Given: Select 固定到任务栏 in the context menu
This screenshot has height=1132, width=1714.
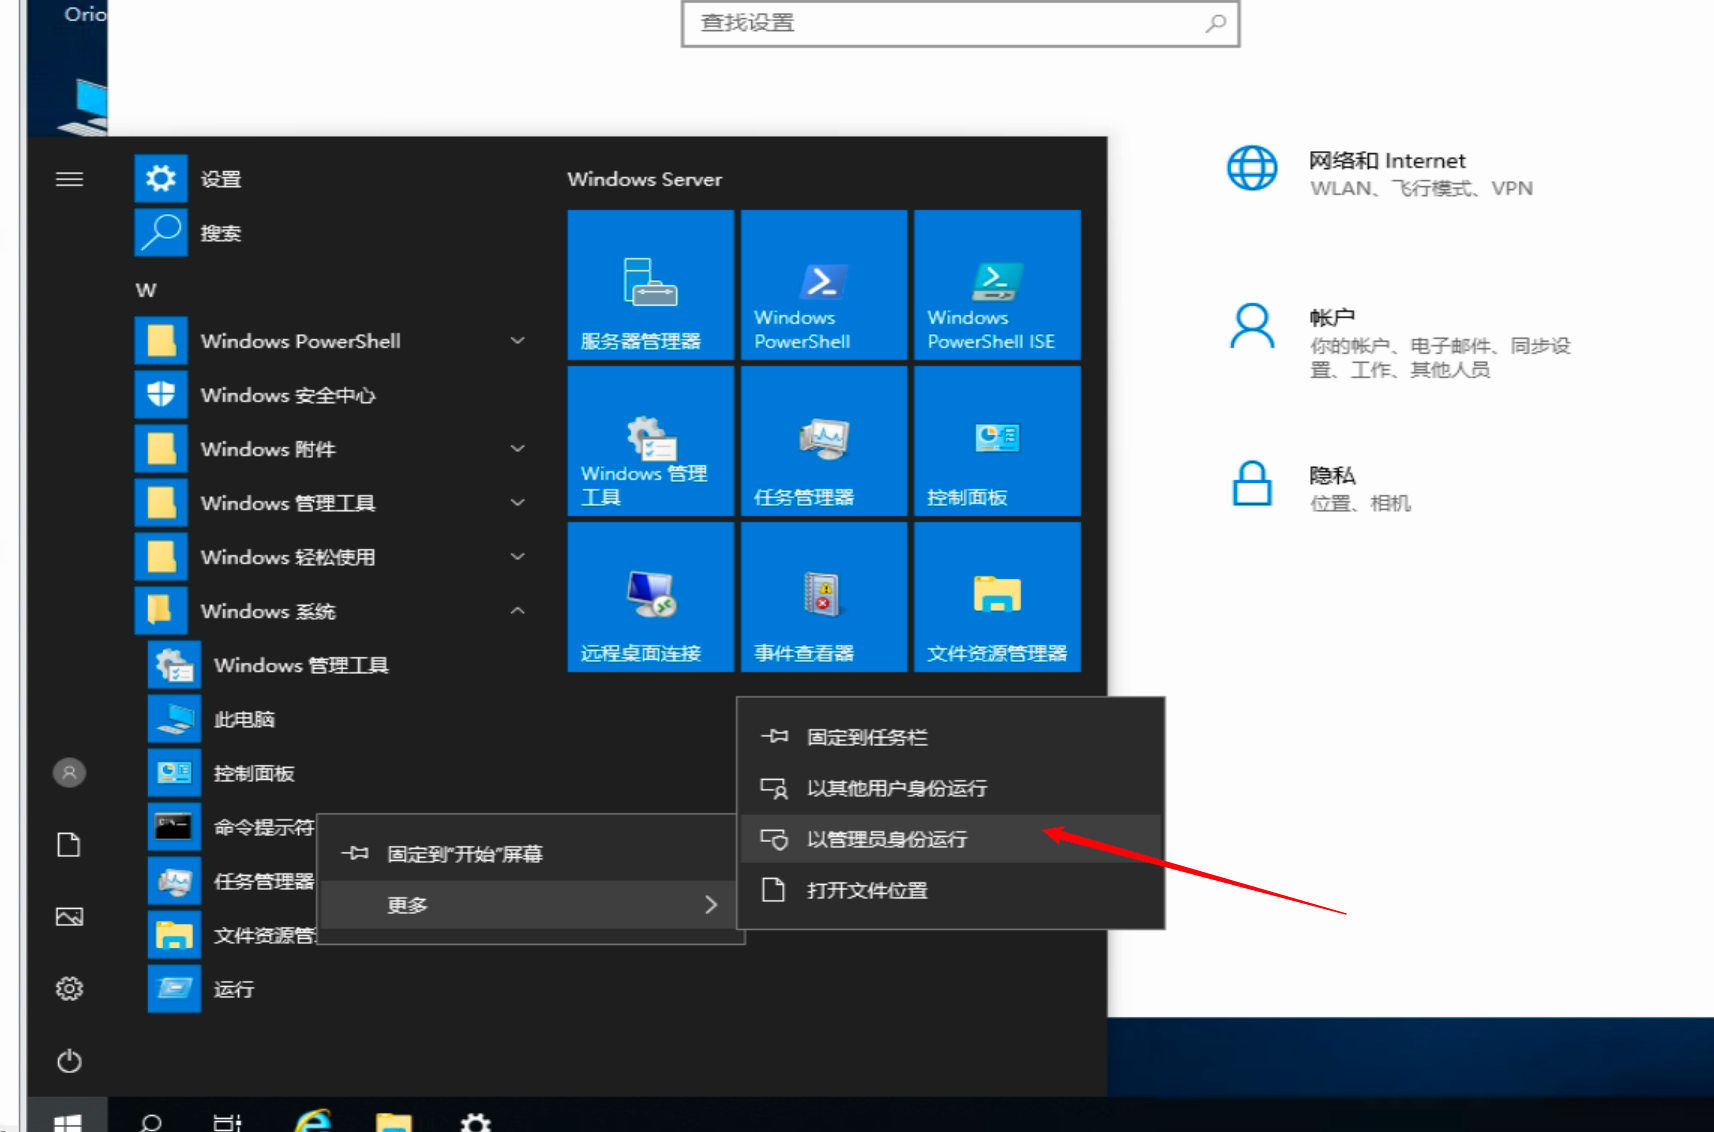Looking at the screenshot, I should click(950, 737).
